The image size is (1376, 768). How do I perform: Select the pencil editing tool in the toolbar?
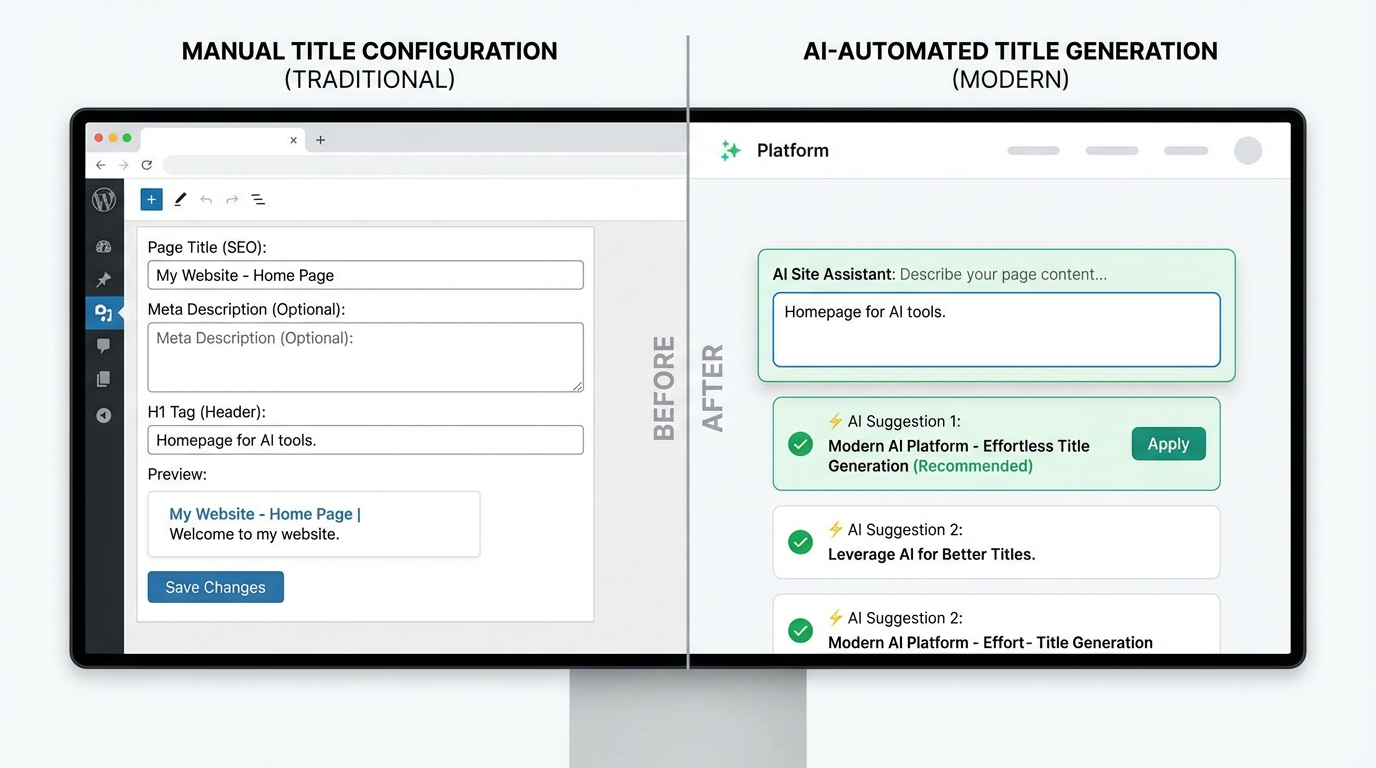pos(180,199)
